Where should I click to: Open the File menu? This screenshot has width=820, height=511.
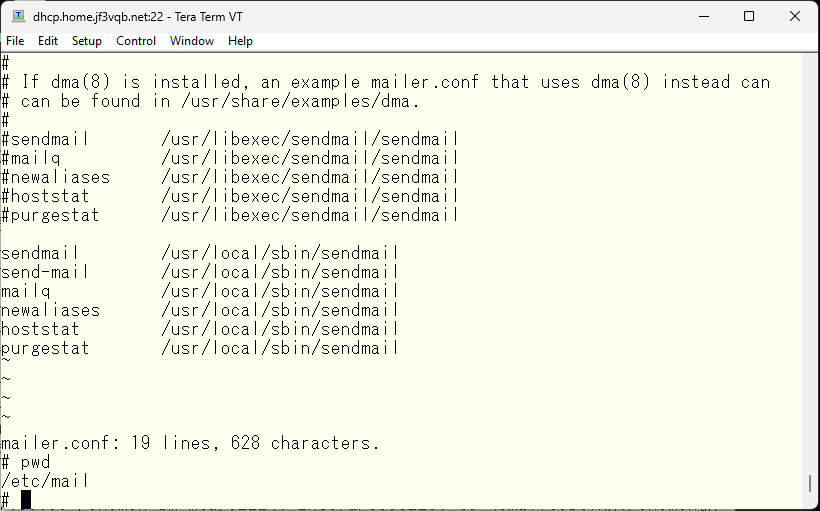tap(15, 41)
